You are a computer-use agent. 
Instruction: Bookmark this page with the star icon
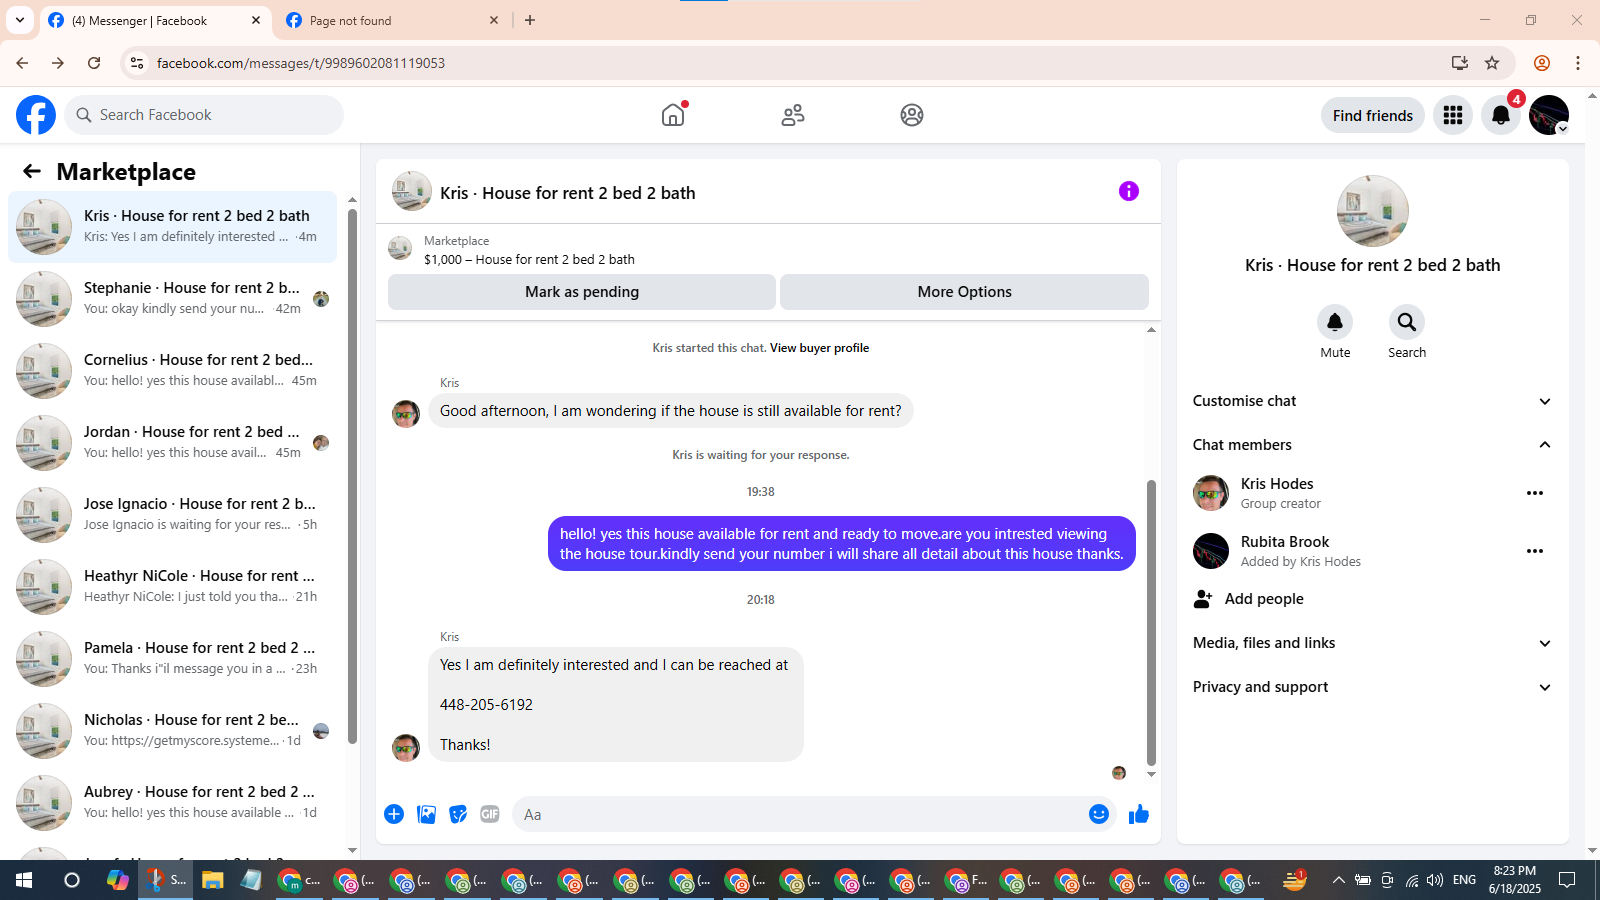pyautogui.click(x=1492, y=63)
